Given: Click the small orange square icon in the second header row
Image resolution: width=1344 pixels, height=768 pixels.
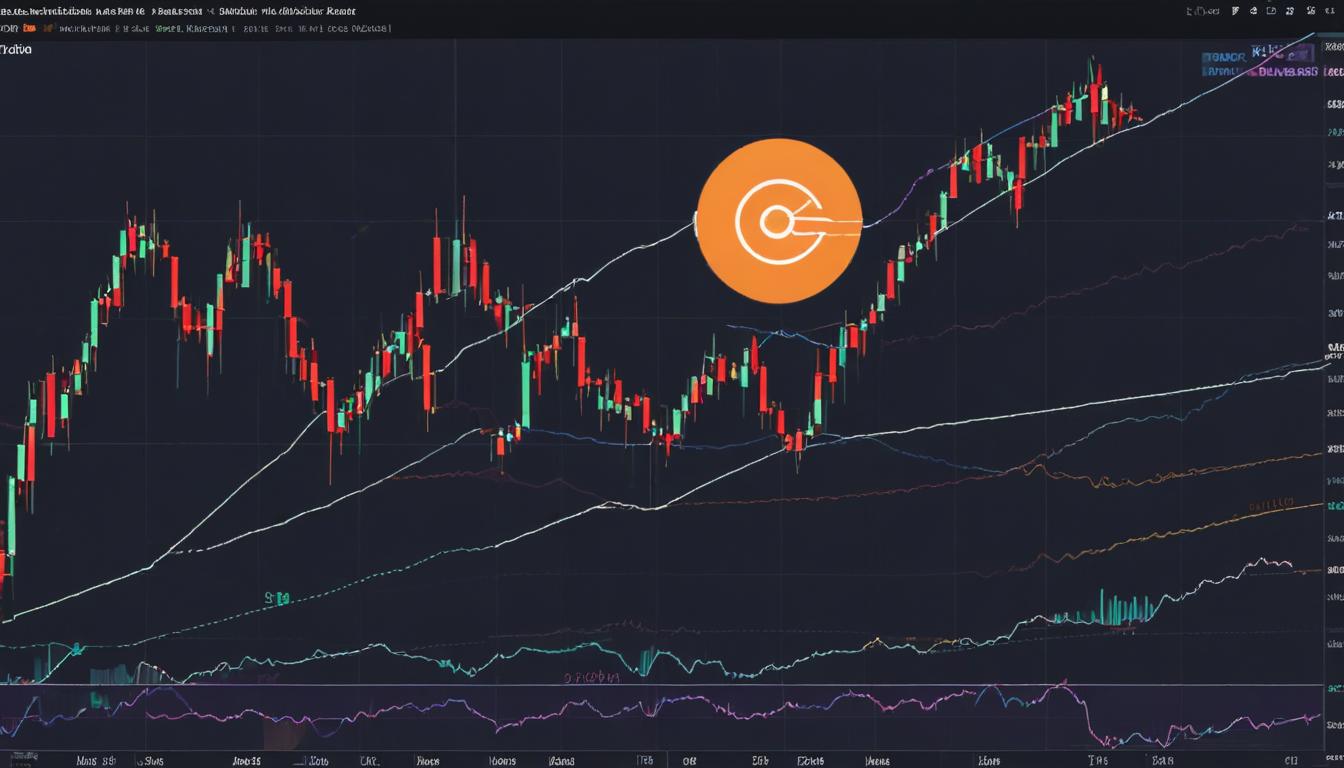Looking at the screenshot, I should click(x=29, y=28).
